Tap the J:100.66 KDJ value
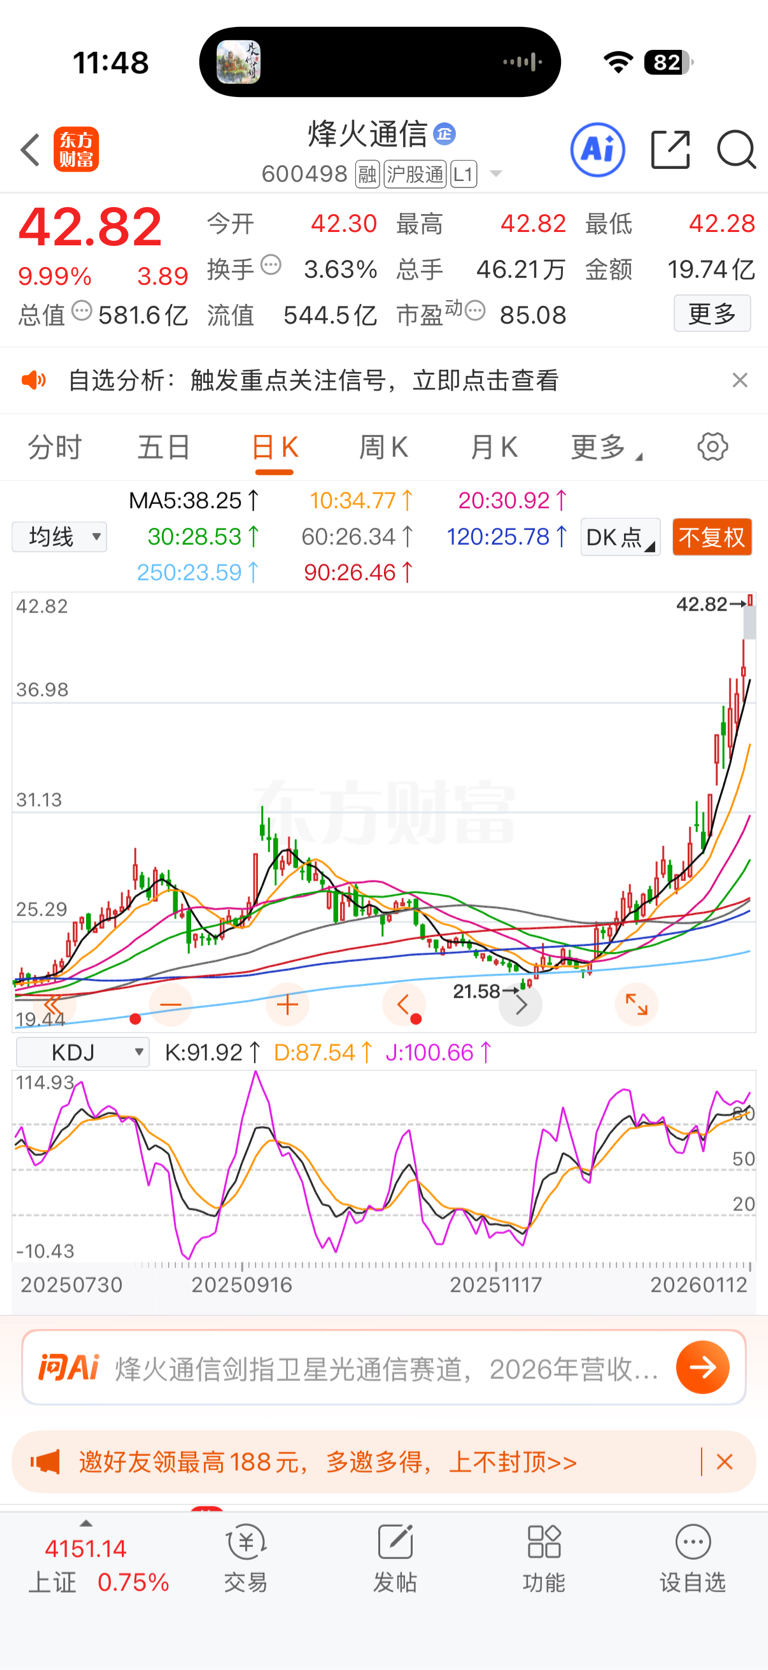The width and height of the screenshot is (768, 1670). [x=440, y=1053]
